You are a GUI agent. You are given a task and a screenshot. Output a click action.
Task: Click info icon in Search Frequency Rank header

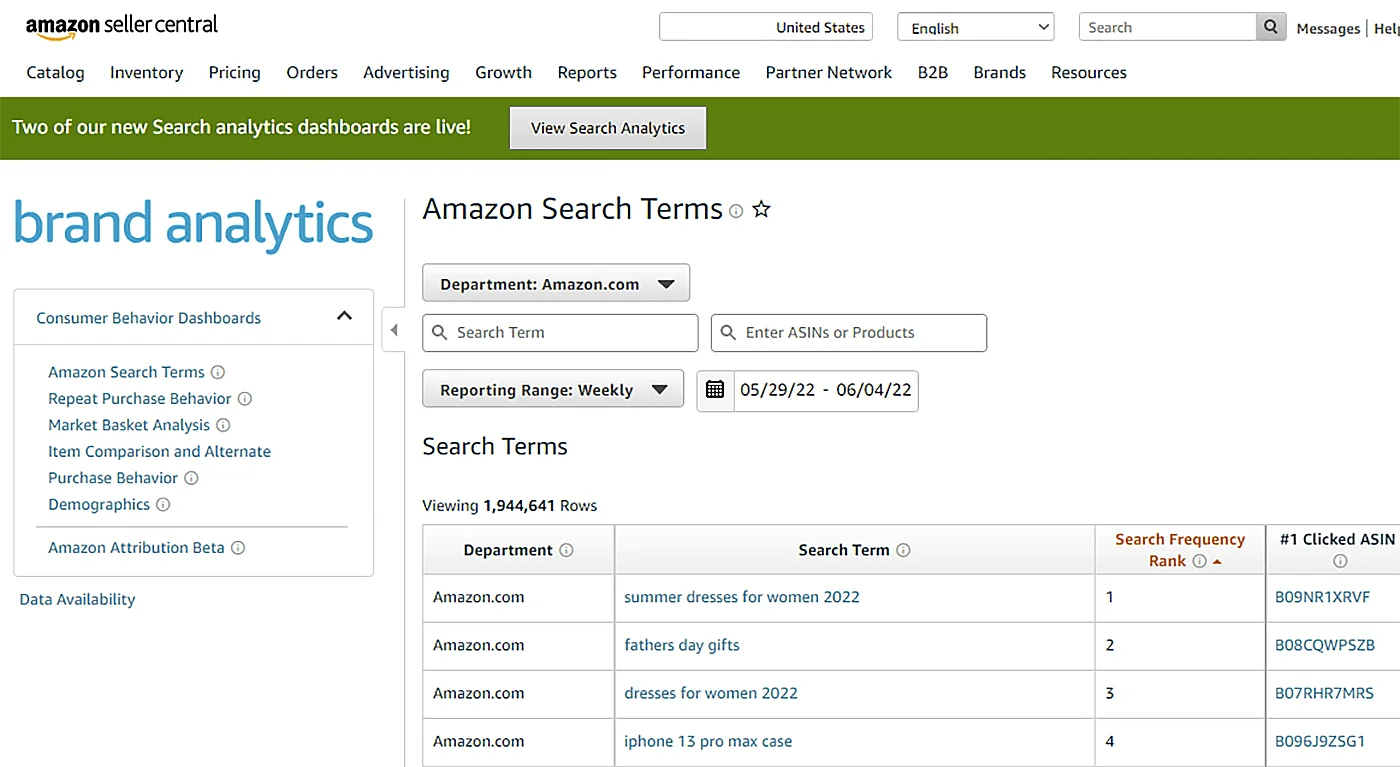click(1199, 561)
